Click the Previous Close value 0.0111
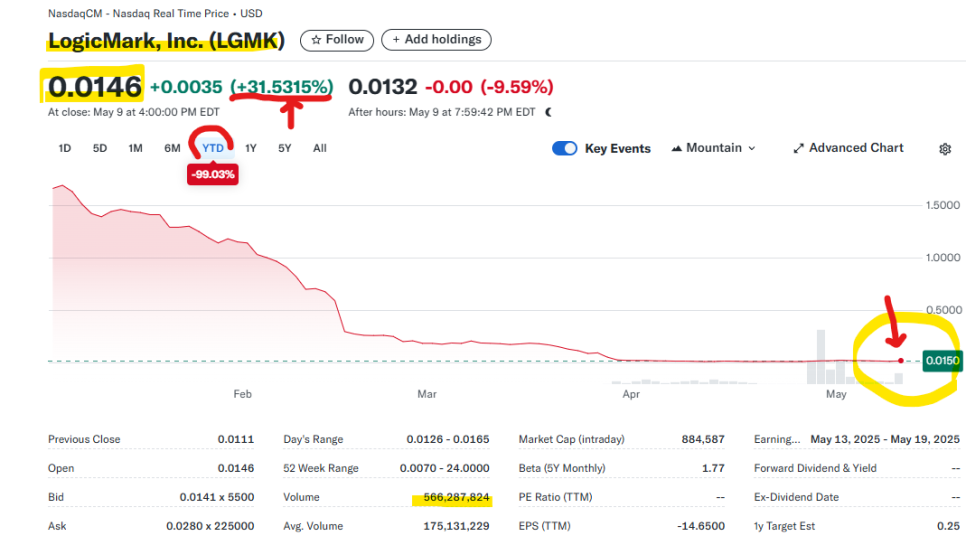 click(235, 439)
